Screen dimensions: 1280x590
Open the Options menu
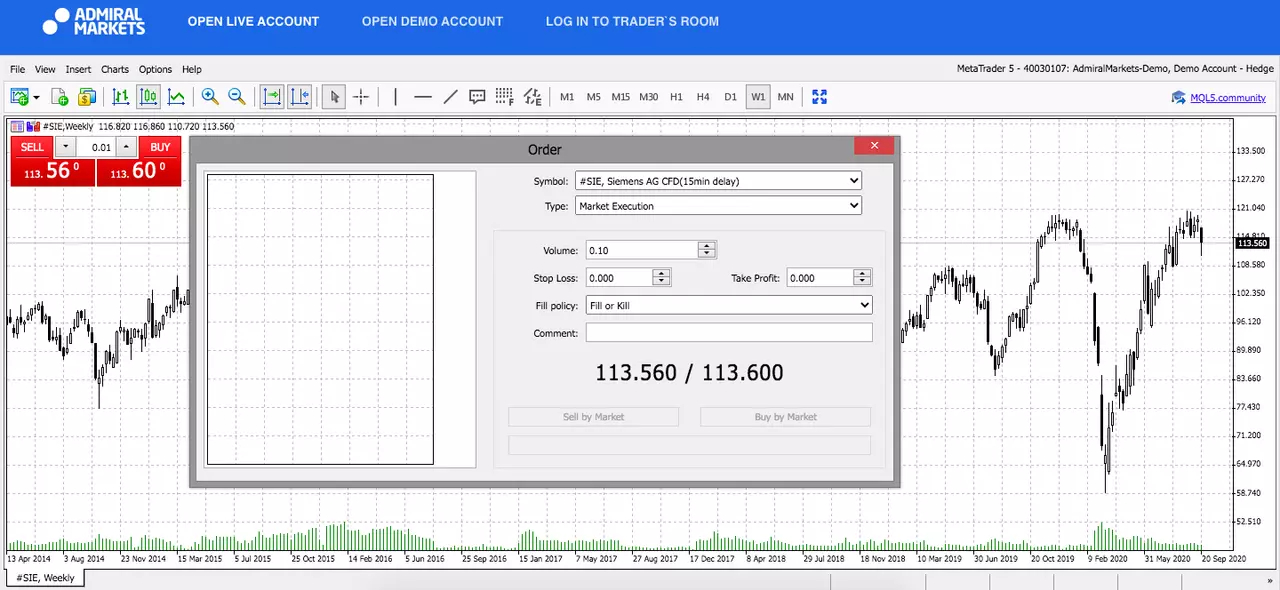click(x=155, y=69)
